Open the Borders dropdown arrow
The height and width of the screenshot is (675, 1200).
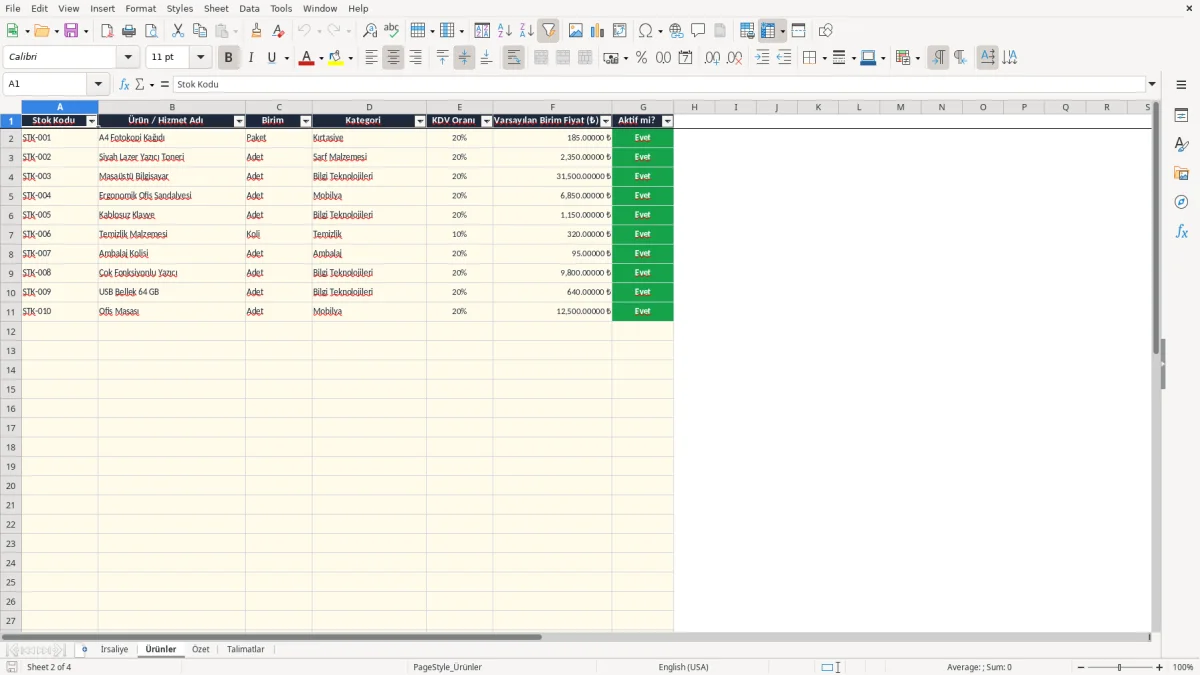823,58
